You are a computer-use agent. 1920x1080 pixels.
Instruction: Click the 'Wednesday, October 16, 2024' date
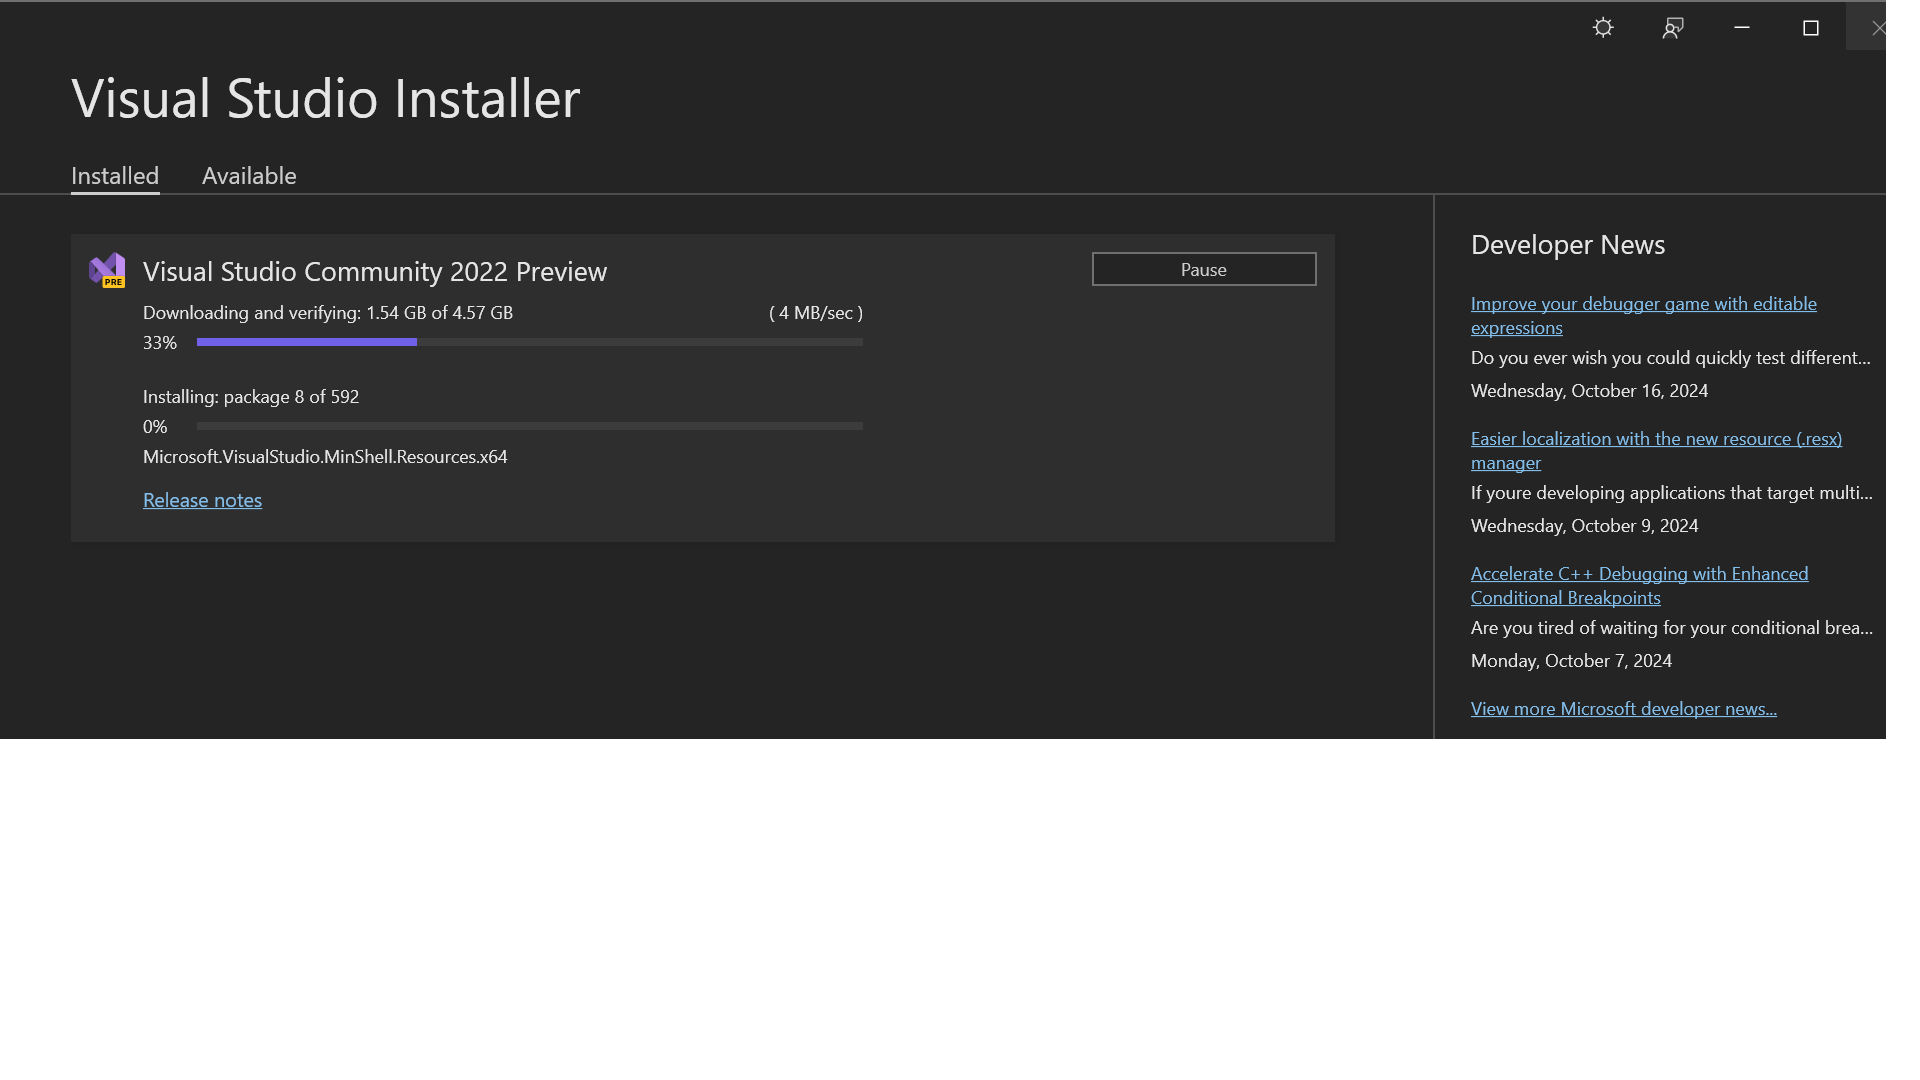tap(1589, 391)
